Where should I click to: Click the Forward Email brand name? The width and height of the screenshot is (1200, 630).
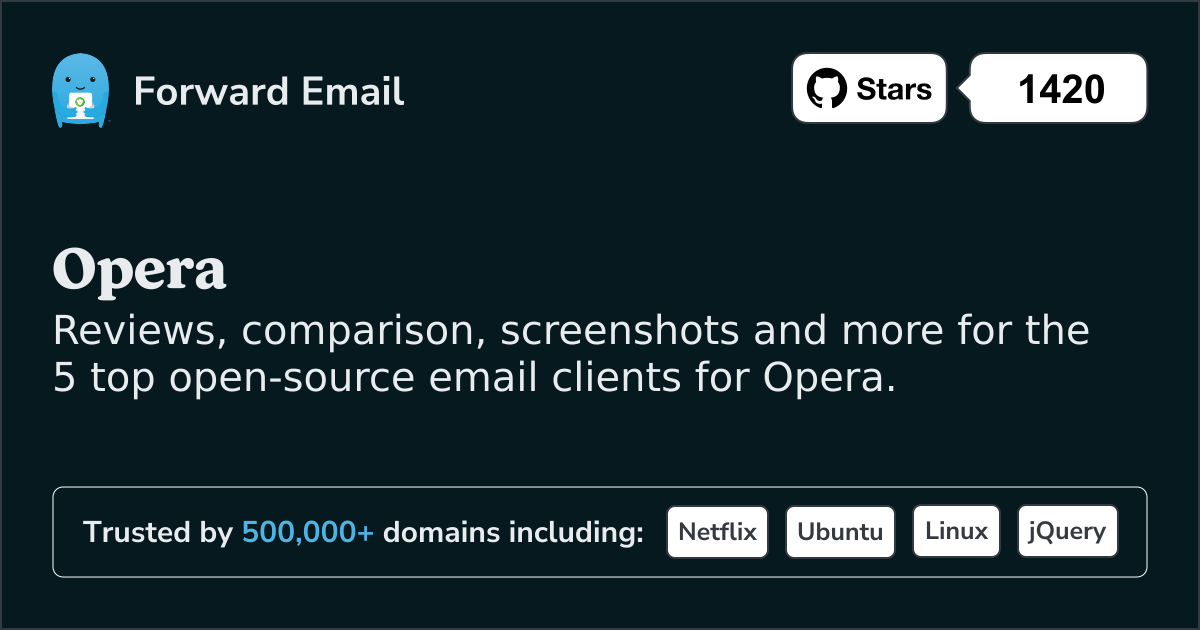(x=268, y=92)
